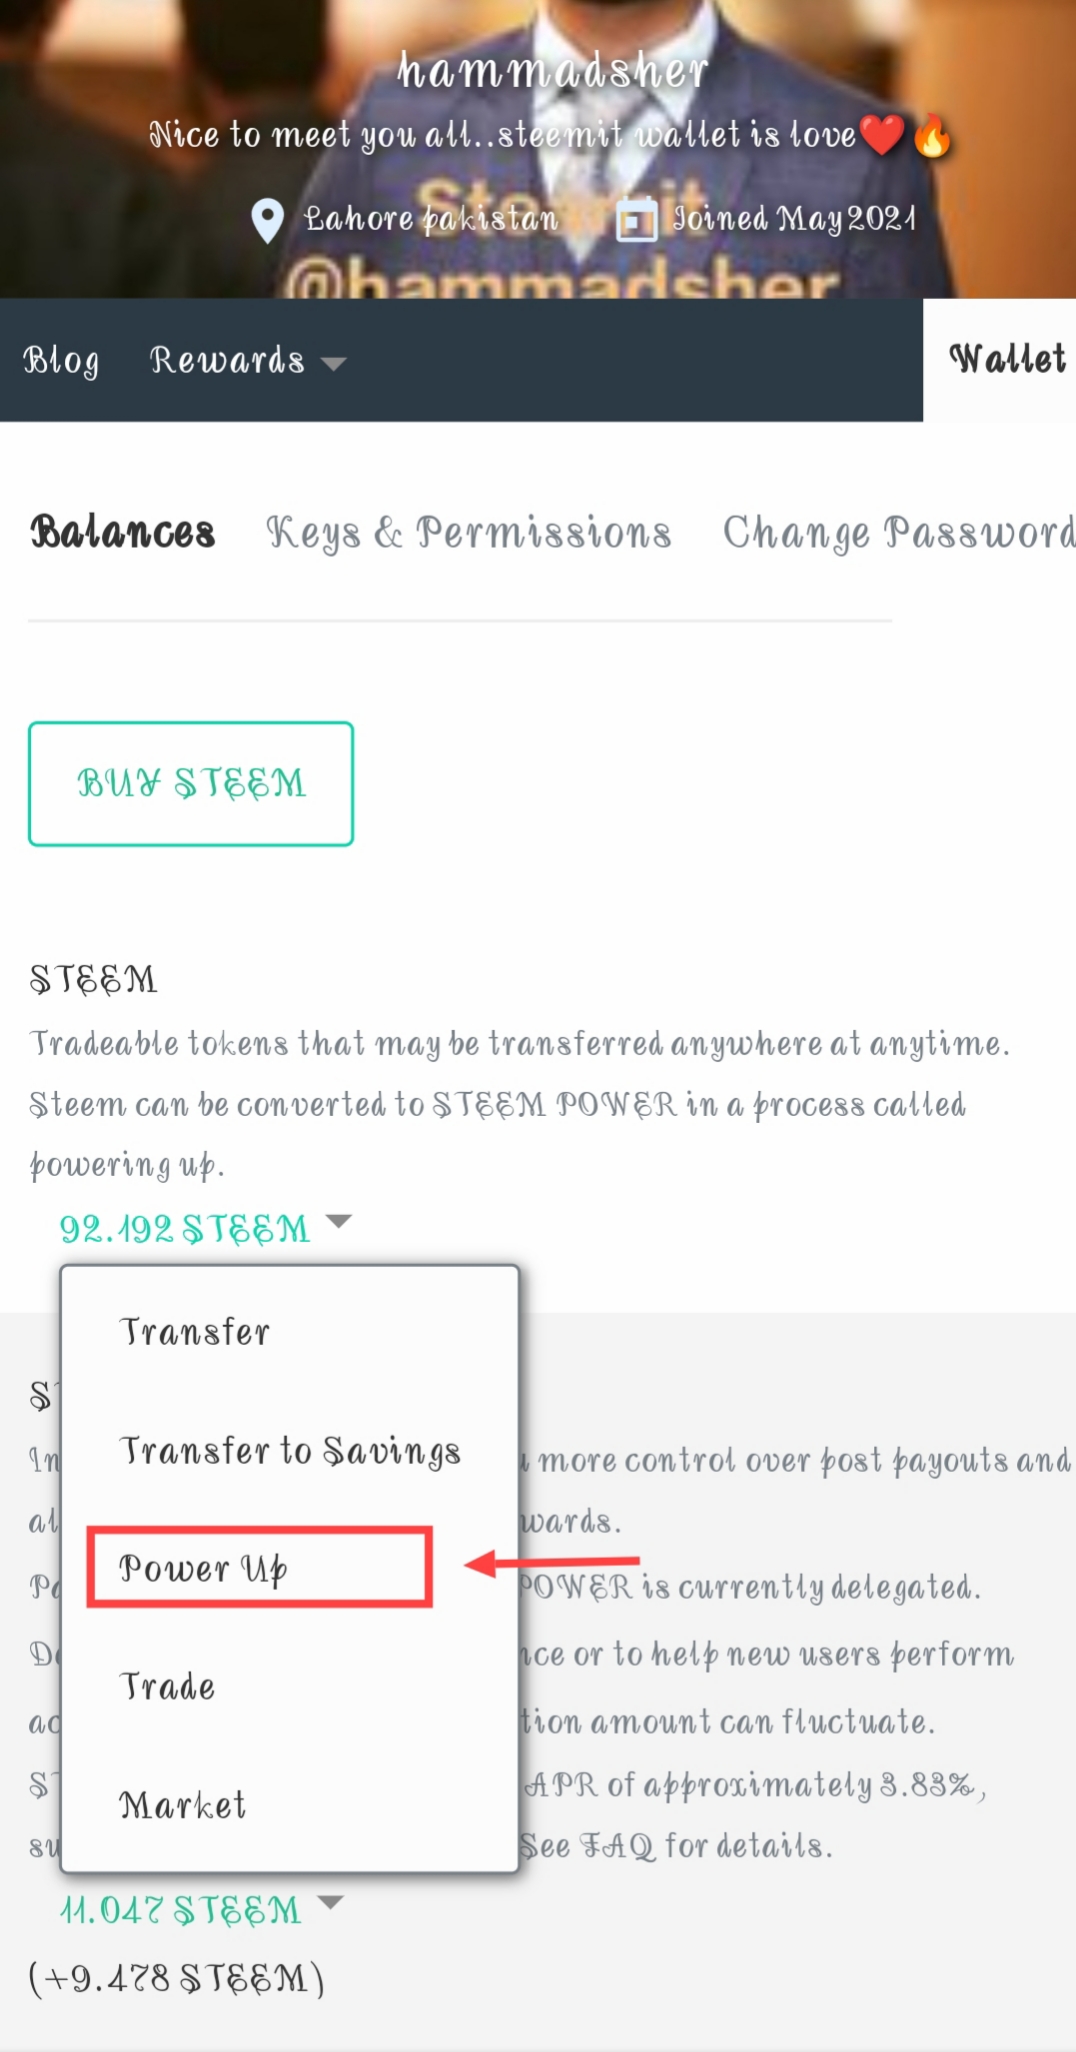Select the Balances tab
This screenshot has width=1076, height=2052.
(x=123, y=532)
